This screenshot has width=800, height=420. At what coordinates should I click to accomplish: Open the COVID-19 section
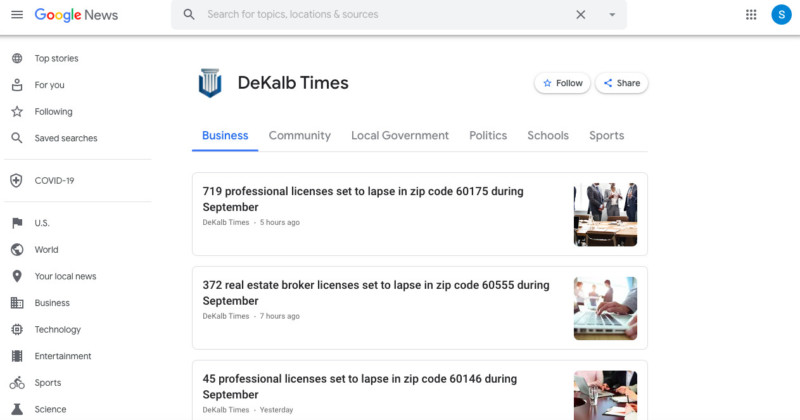pos(54,181)
